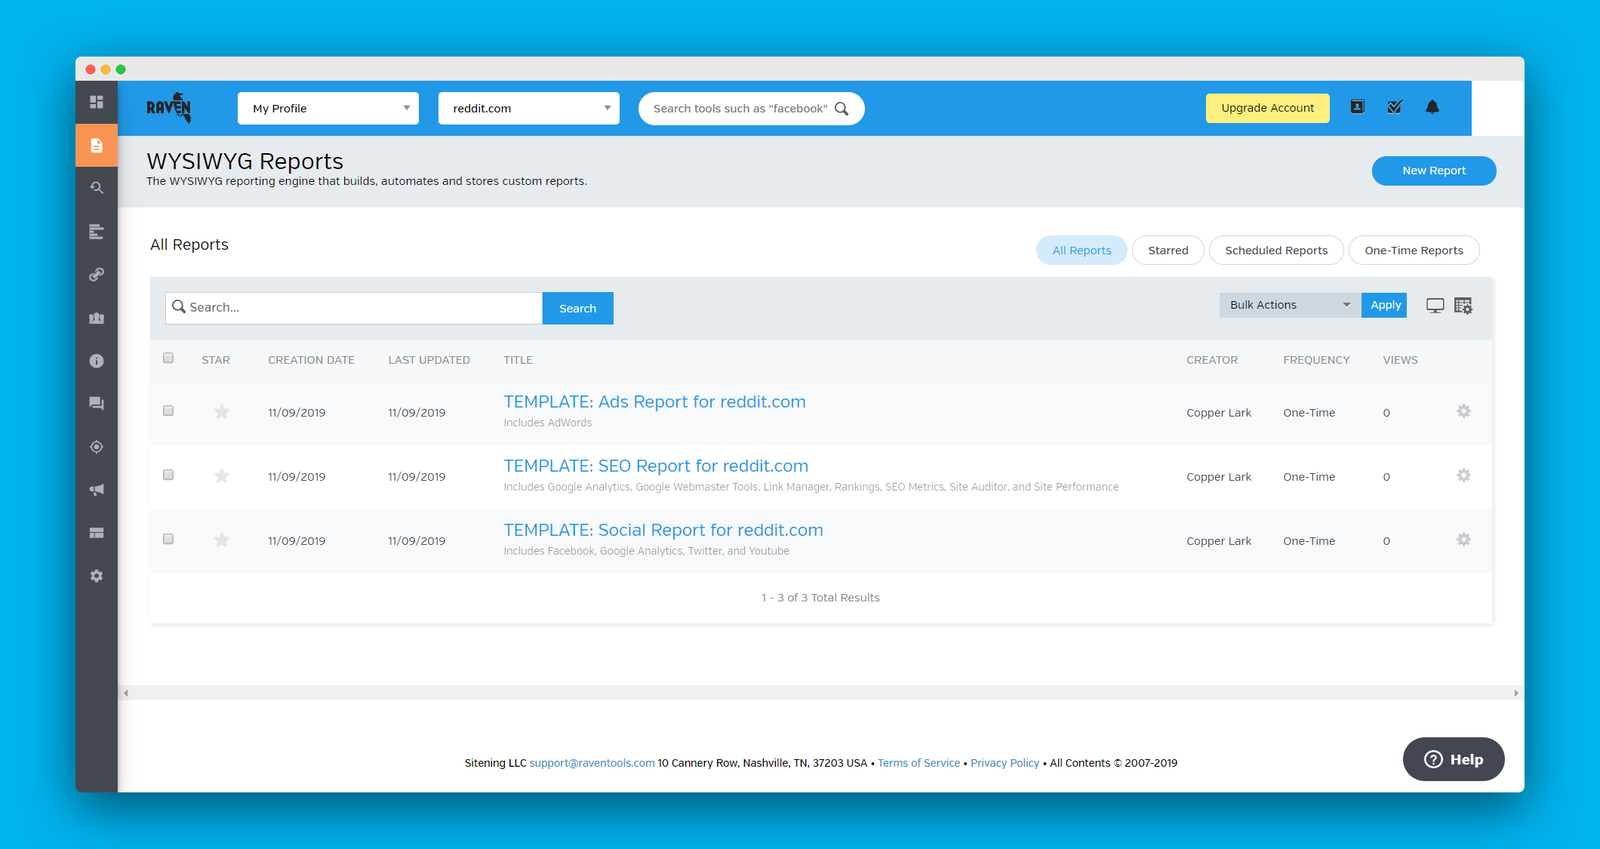Click the horizontal scrollbar right arrow
Image resolution: width=1600 pixels, height=849 pixels.
click(x=1516, y=693)
